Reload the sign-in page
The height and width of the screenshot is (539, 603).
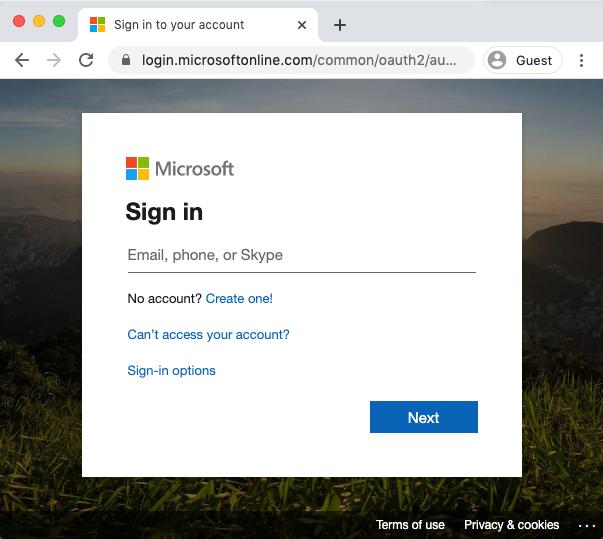(x=86, y=60)
